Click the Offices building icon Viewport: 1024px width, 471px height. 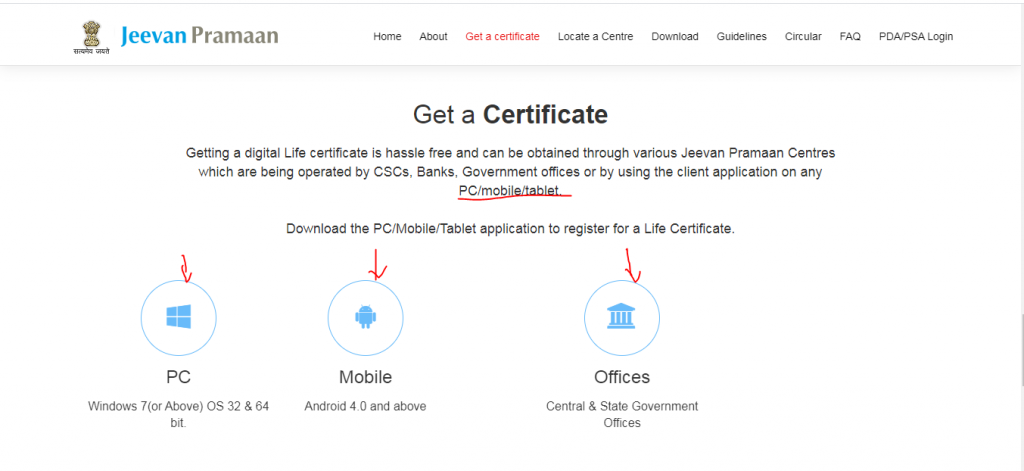[x=621, y=318]
